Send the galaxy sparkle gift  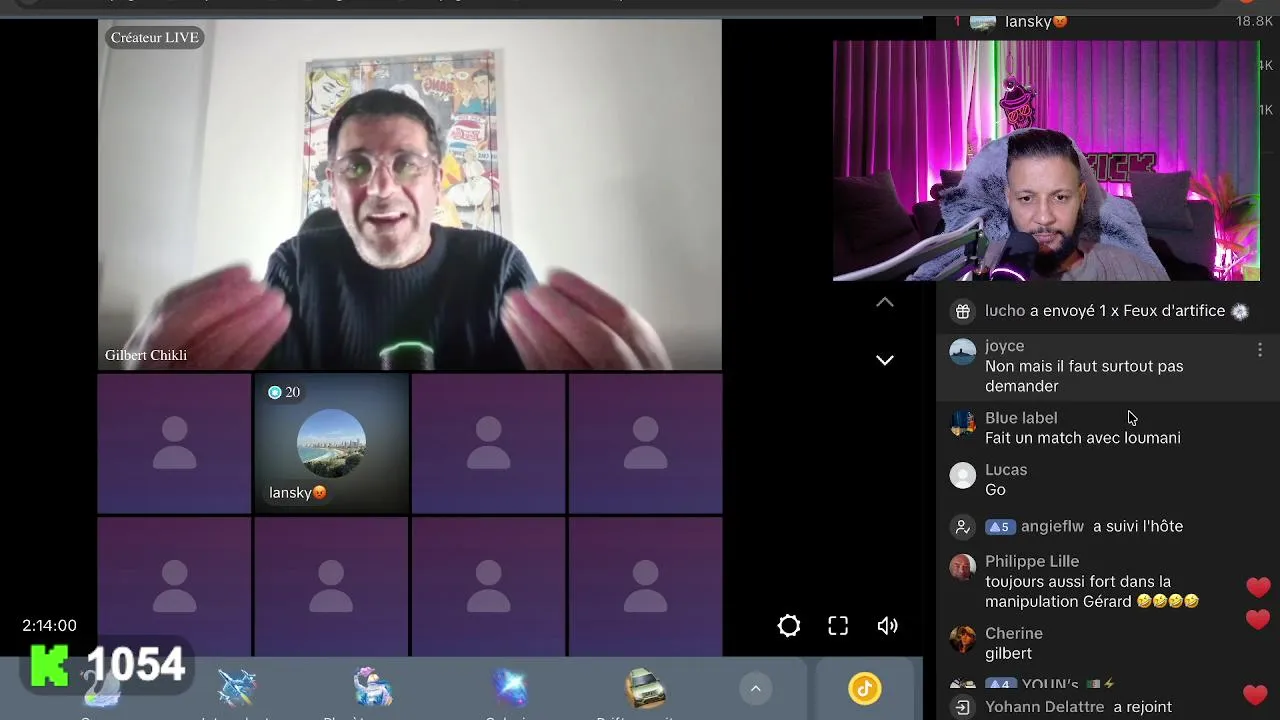pyautogui.click(x=509, y=688)
